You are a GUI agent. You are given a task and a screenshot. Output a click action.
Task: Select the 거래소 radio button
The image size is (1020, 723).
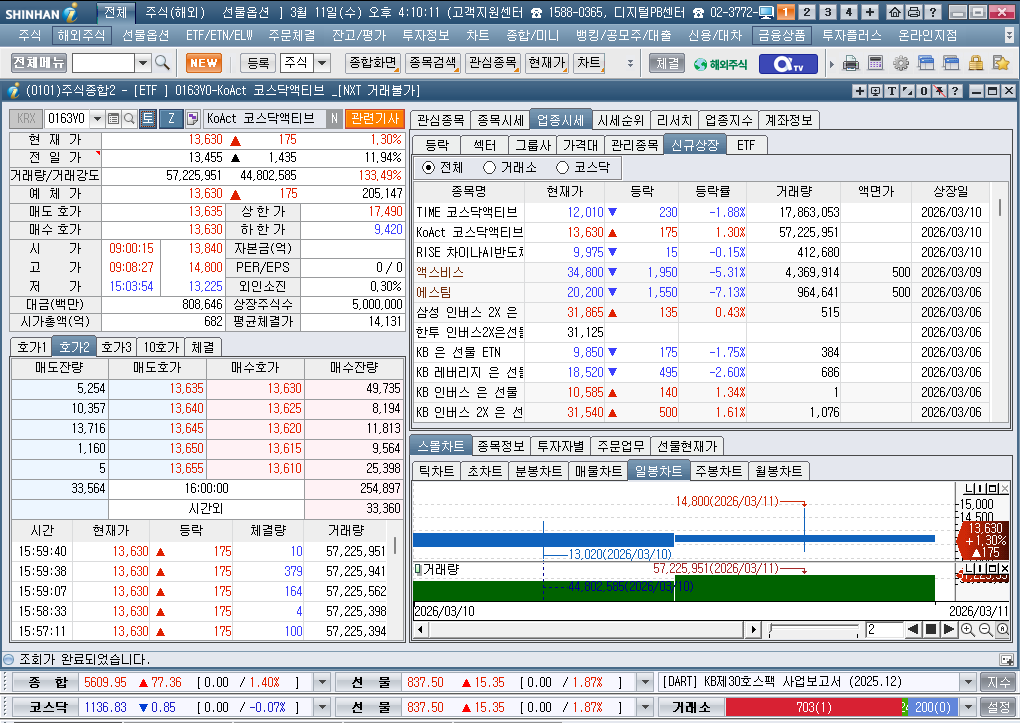click(x=489, y=168)
